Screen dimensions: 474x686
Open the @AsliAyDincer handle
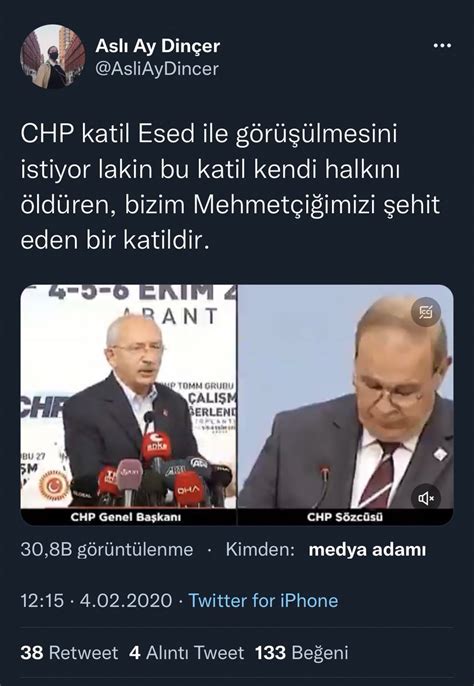tap(157, 69)
